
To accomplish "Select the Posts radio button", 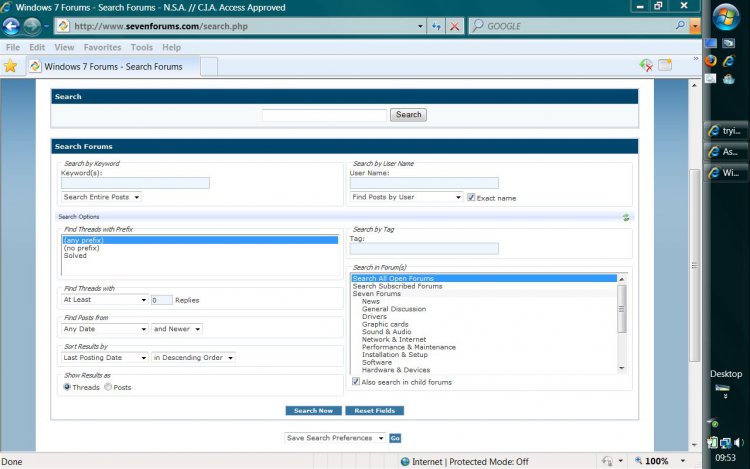I will coord(108,387).
